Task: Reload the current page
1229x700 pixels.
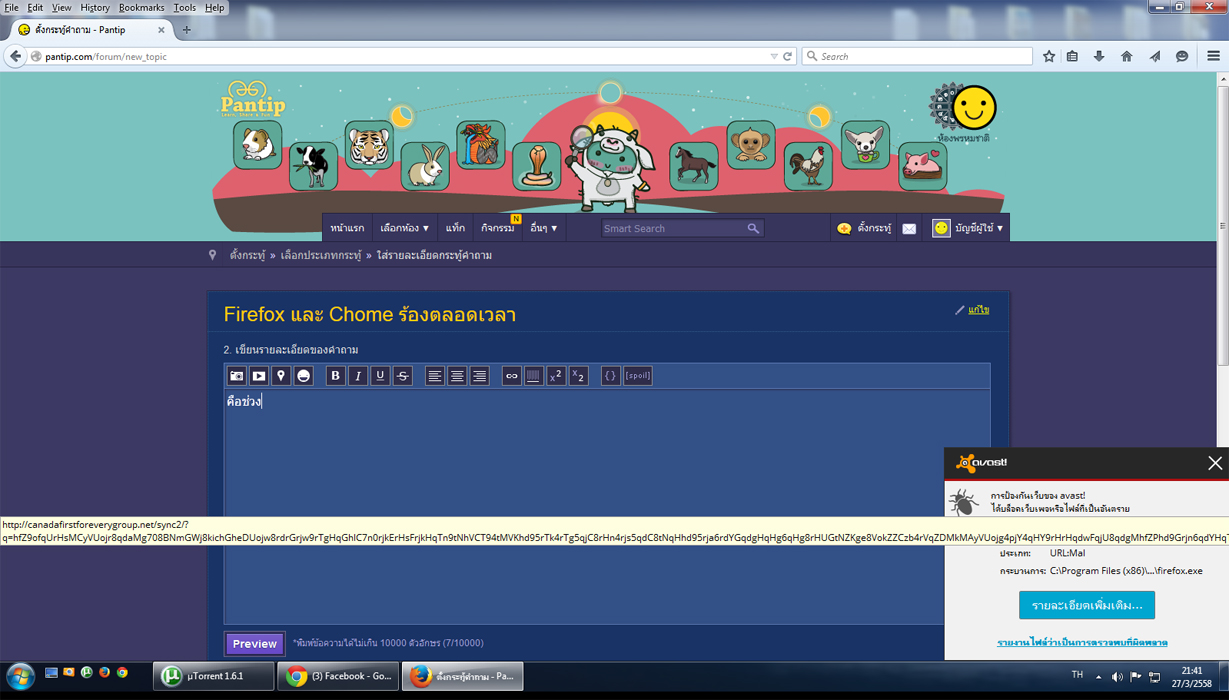Action: click(787, 56)
